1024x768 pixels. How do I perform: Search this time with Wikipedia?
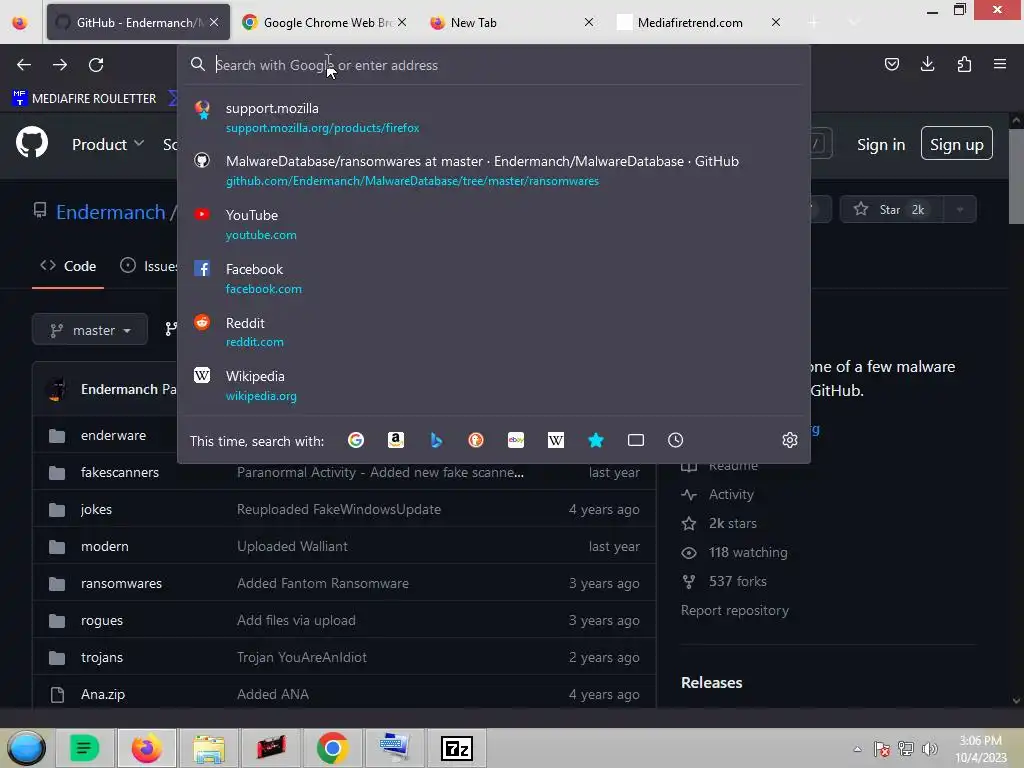pos(556,440)
